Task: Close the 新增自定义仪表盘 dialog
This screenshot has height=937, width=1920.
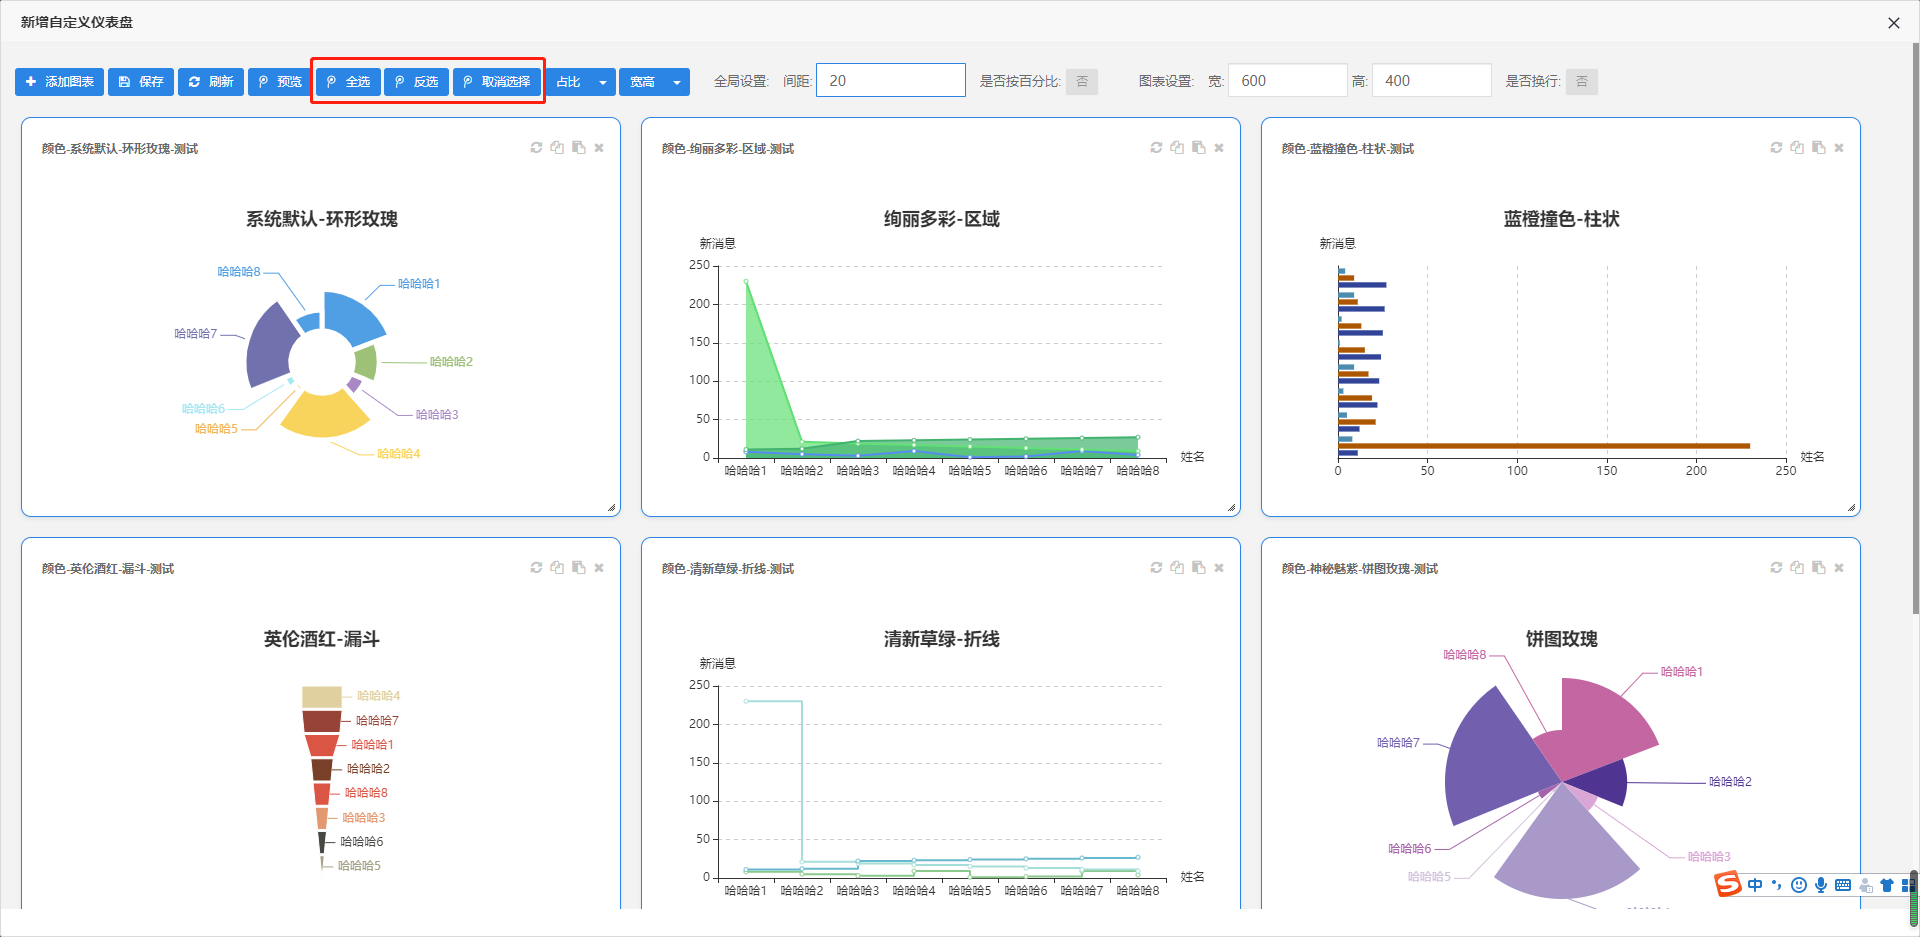Action: coord(1894,23)
